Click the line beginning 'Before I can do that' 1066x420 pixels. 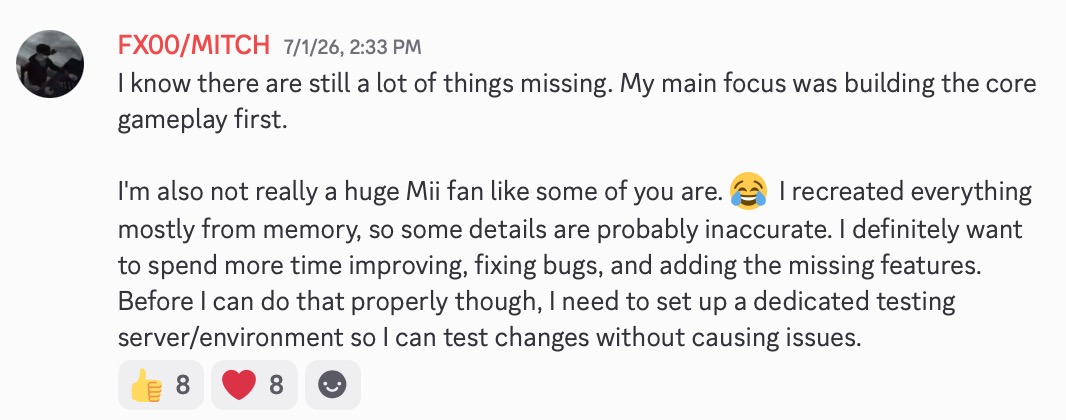(x=537, y=302)
